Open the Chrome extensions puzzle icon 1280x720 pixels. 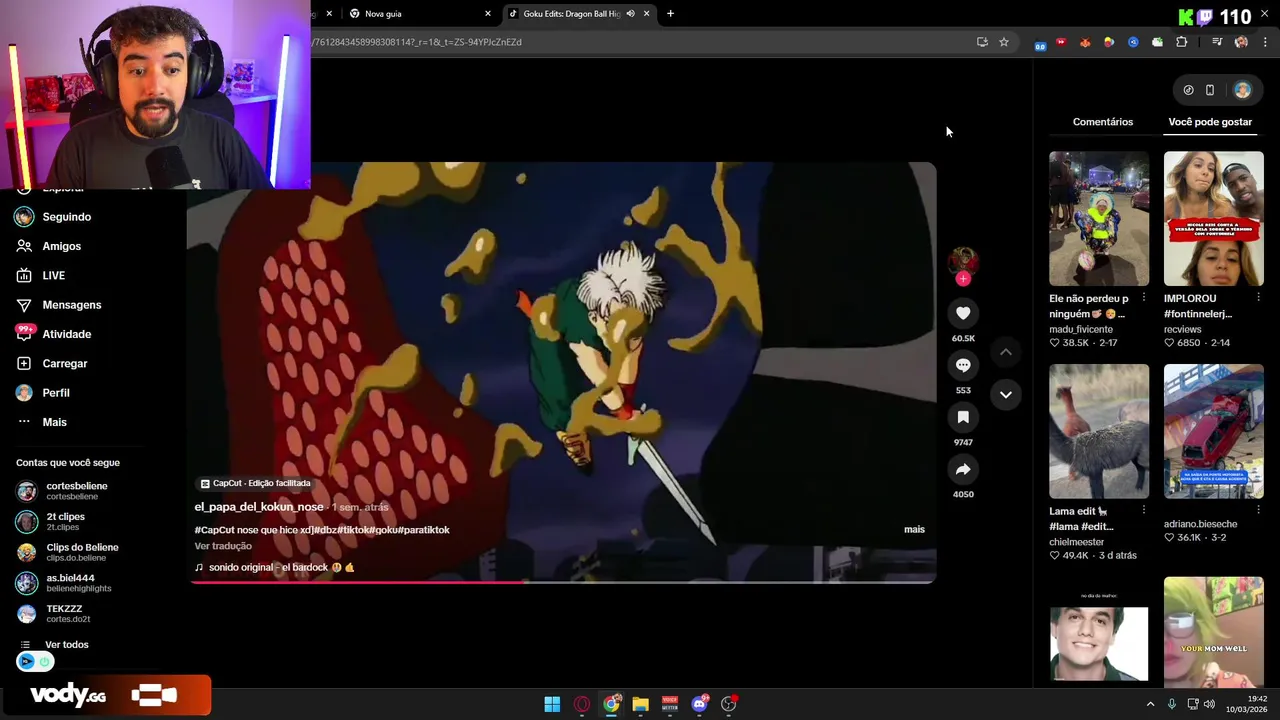[x=1182, y=42]
